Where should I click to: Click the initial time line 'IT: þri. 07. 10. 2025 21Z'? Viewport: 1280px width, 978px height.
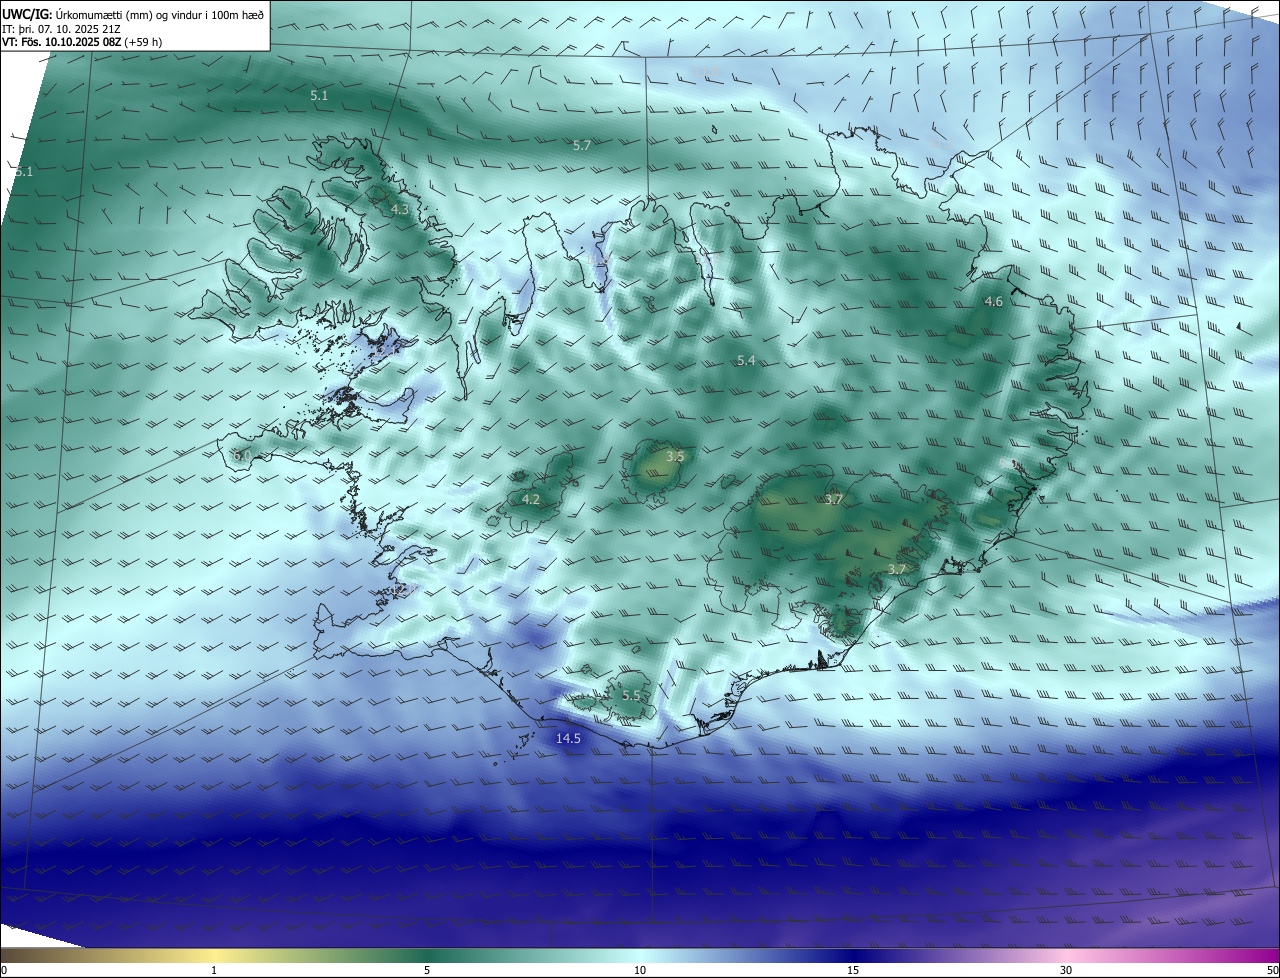point(61,28)
